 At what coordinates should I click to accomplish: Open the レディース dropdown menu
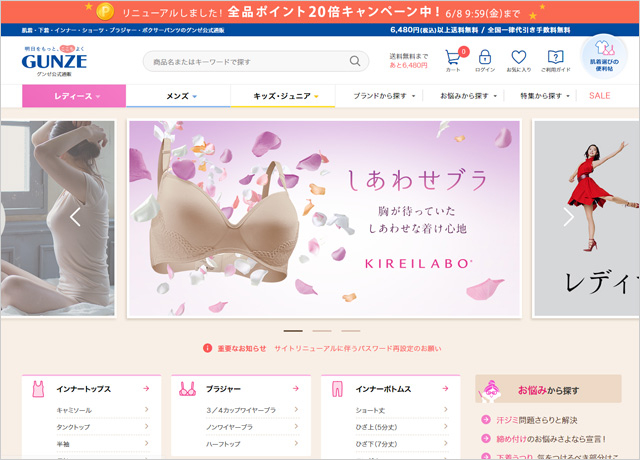(x=74, y=96)
